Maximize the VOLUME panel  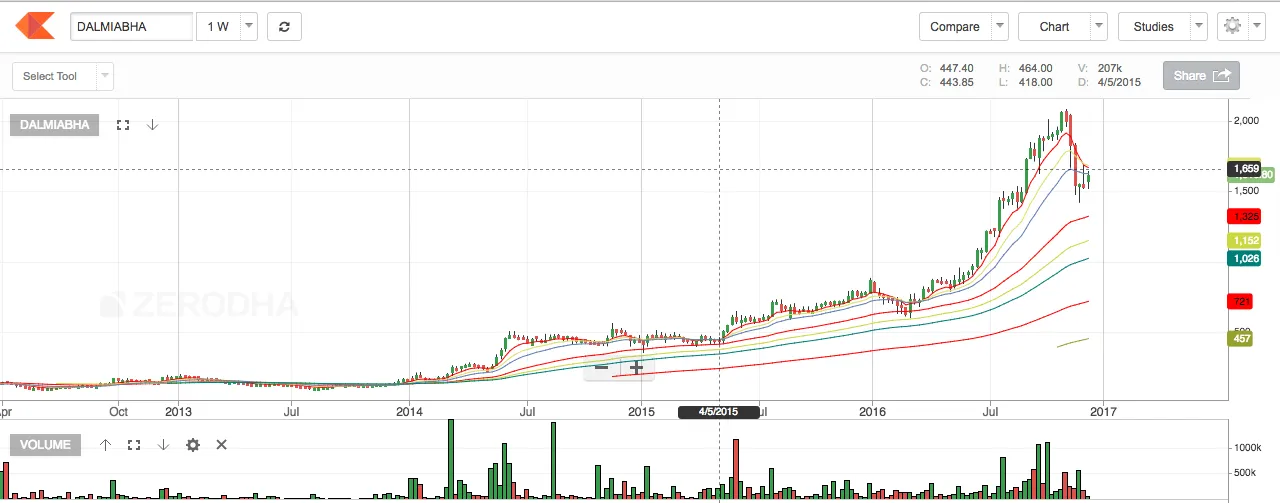(134, 445)
